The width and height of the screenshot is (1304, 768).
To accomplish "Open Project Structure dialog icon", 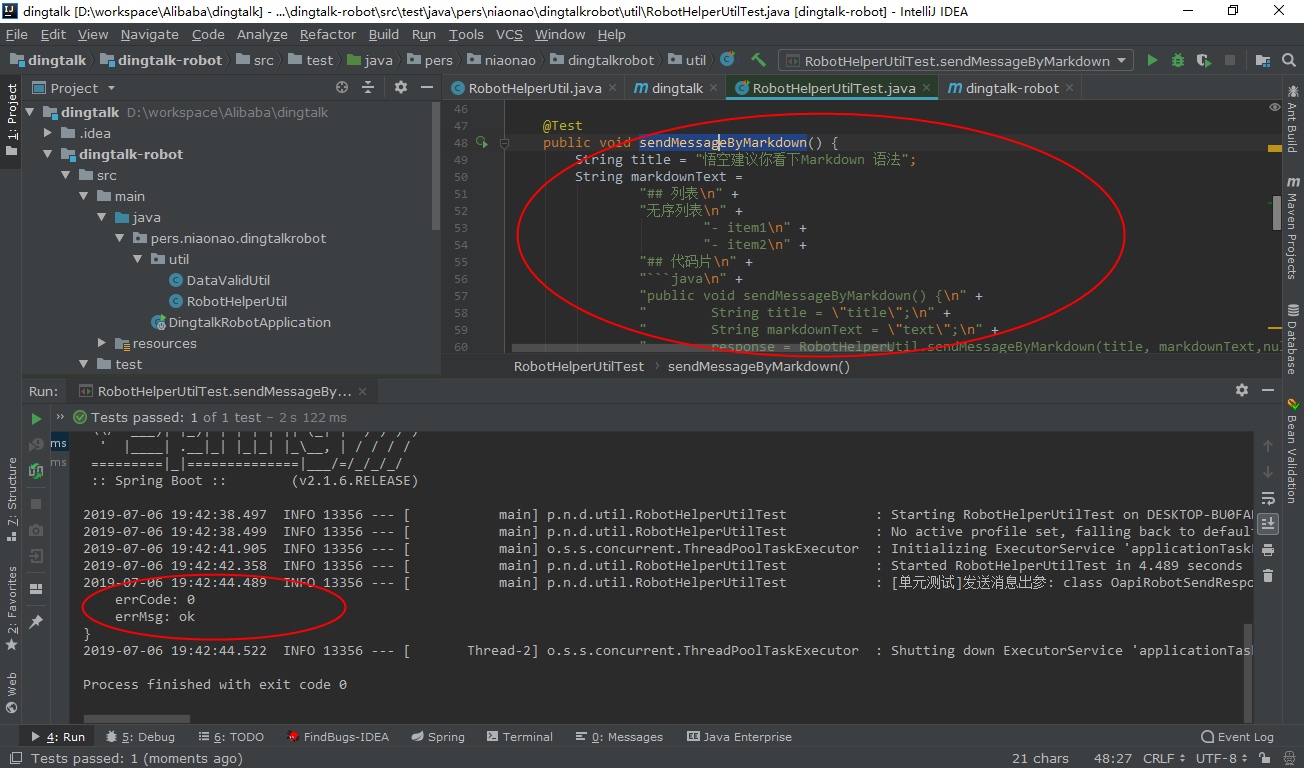I will click(1262, 60).
